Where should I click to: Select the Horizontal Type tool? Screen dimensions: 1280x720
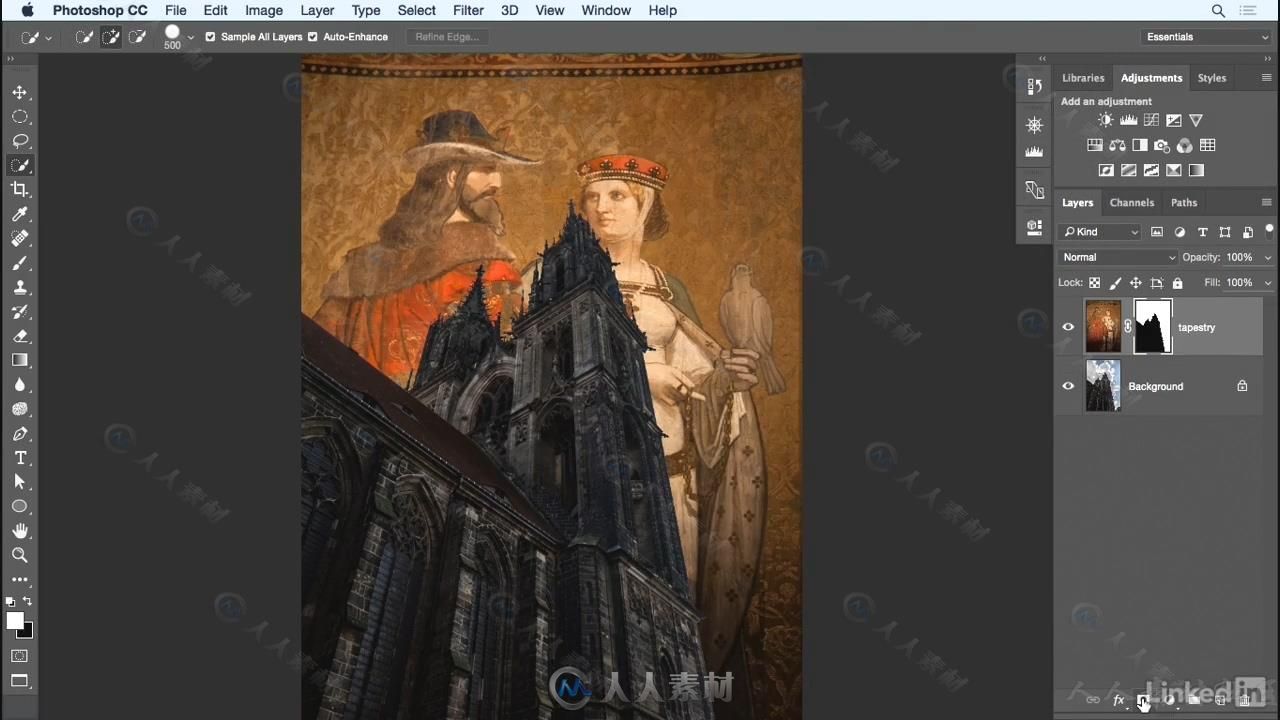[19, 458]
